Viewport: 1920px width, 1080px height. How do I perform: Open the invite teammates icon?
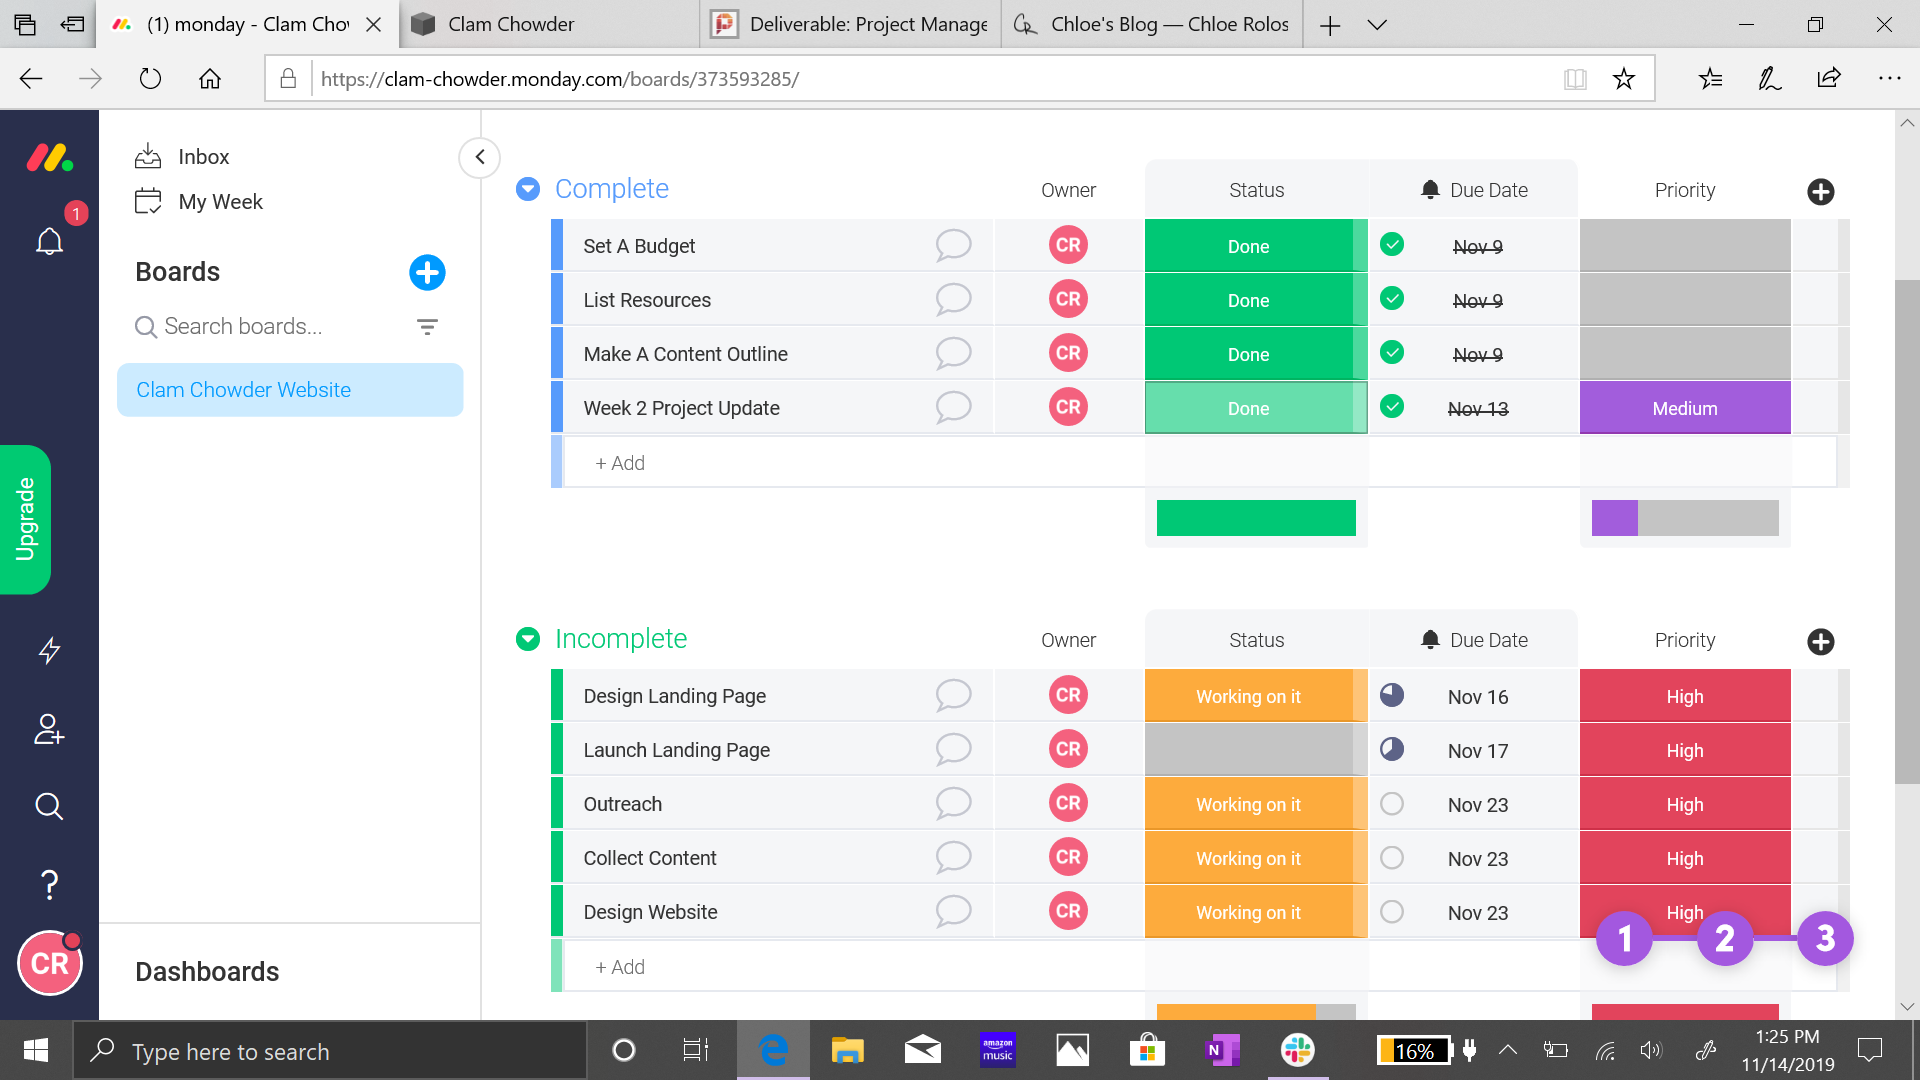tap(49, 730)
